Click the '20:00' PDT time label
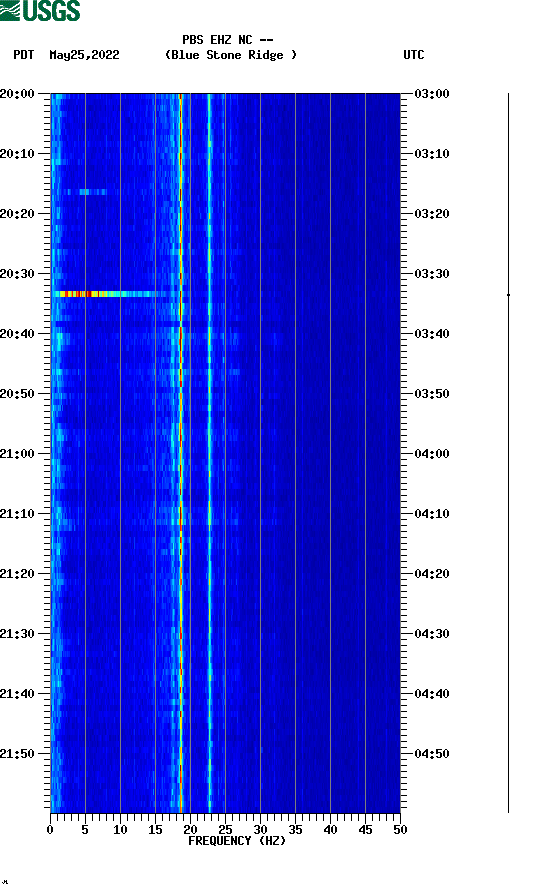552x893 pixels. point(17,93)
